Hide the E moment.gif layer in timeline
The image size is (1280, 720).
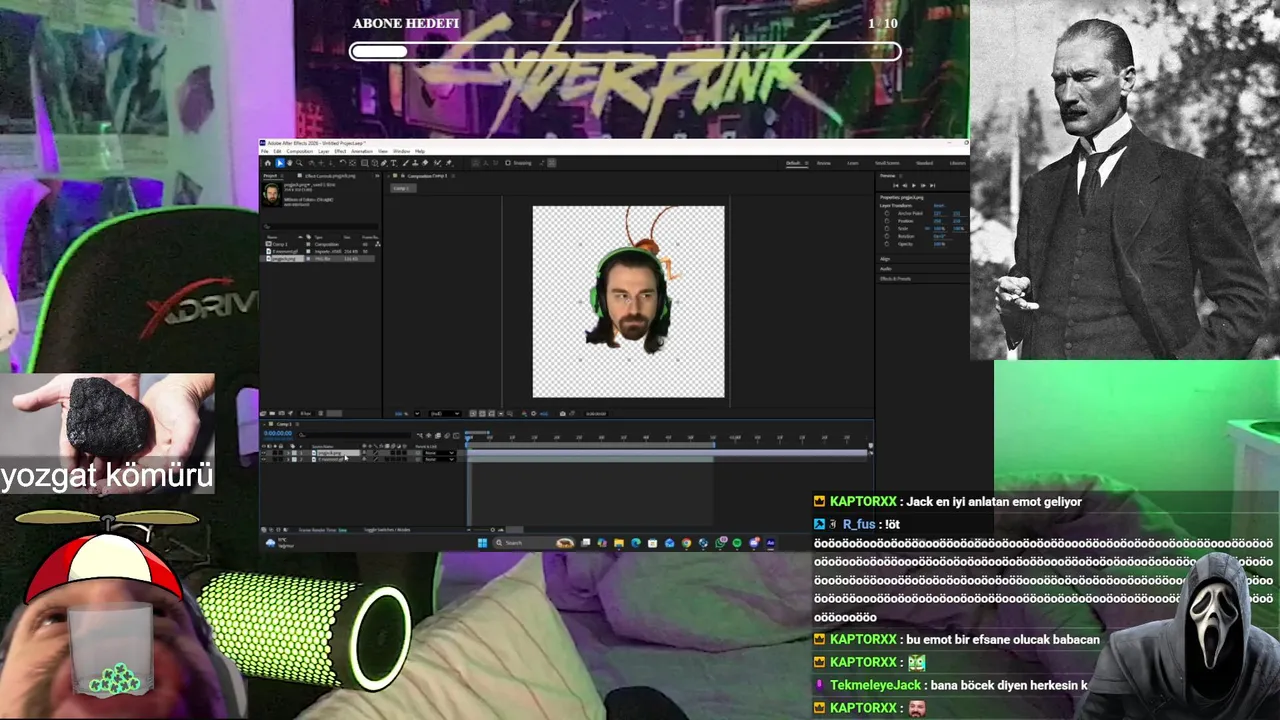pyautogui.click(x=264, y=459)
